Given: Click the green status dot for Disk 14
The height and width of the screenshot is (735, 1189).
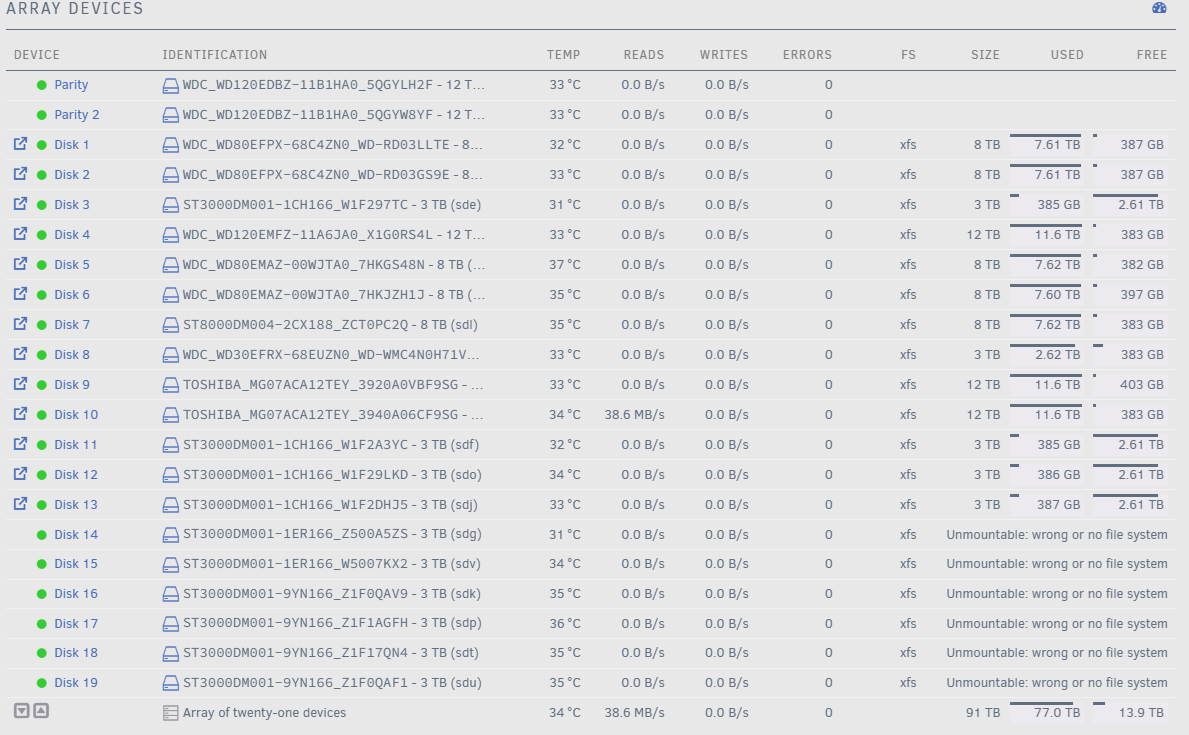Looking at the screenshot, I should click(x=42, y=535).
